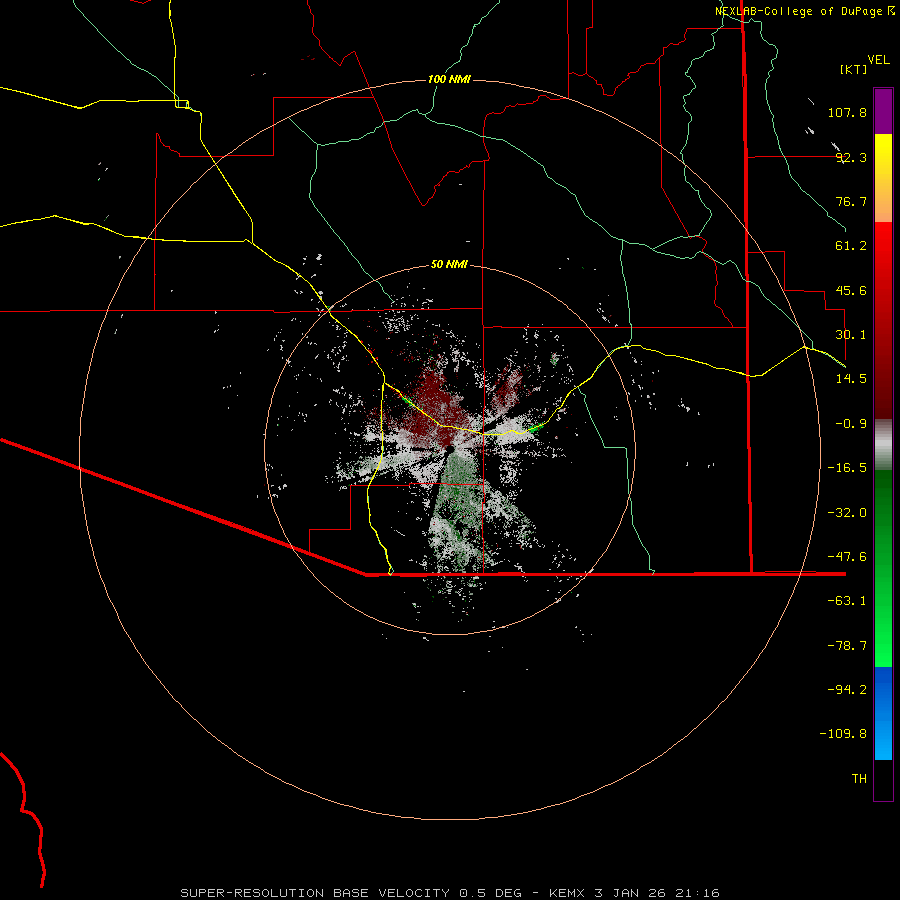Click the TH threshold legend label

(x=859, y=779)
